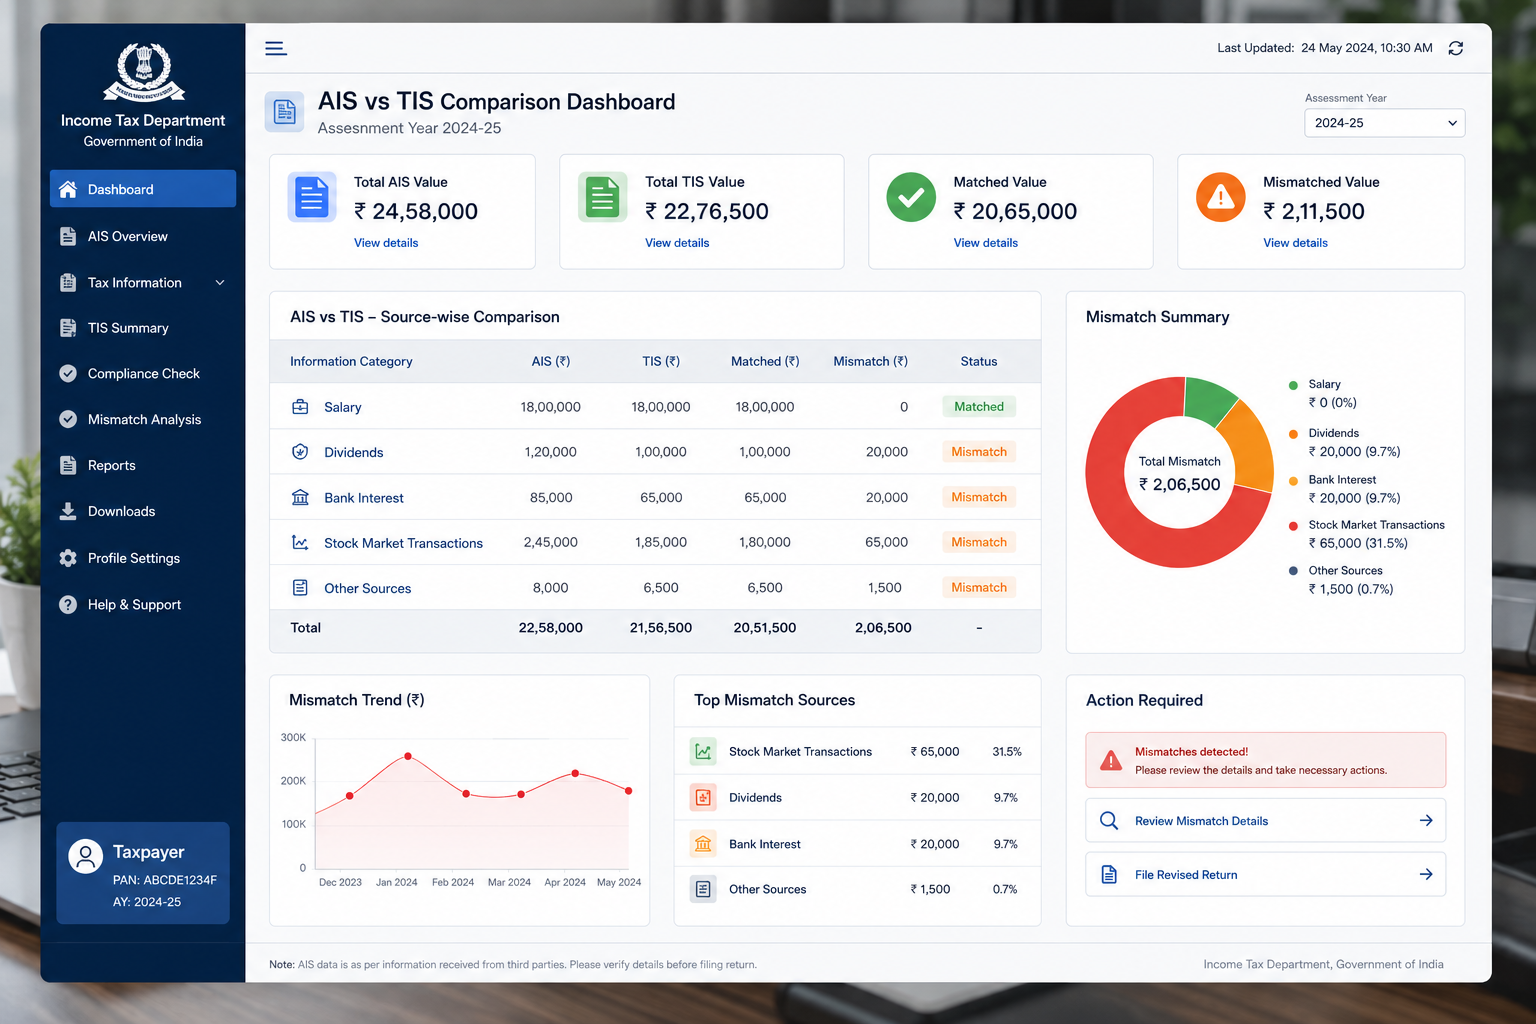
Task: Expand the Tax Information submenu chevron
Action: 220,283
